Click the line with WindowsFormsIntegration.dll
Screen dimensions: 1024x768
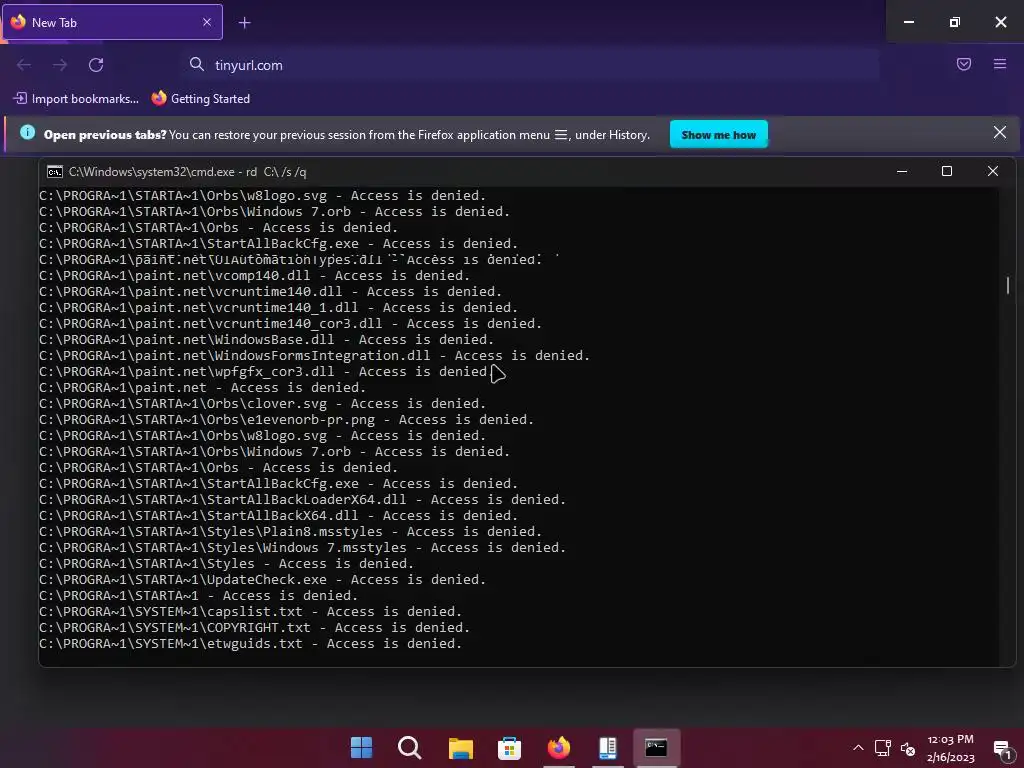click(x=314, y=355)
